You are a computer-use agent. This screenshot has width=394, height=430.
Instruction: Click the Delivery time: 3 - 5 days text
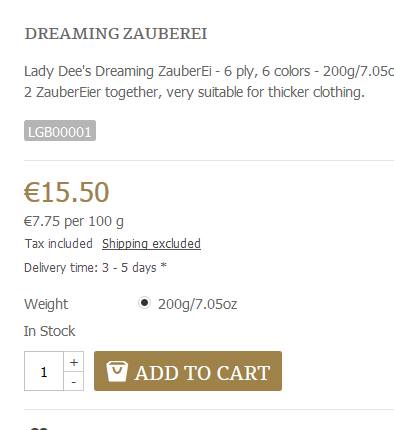tap(90, 268)
